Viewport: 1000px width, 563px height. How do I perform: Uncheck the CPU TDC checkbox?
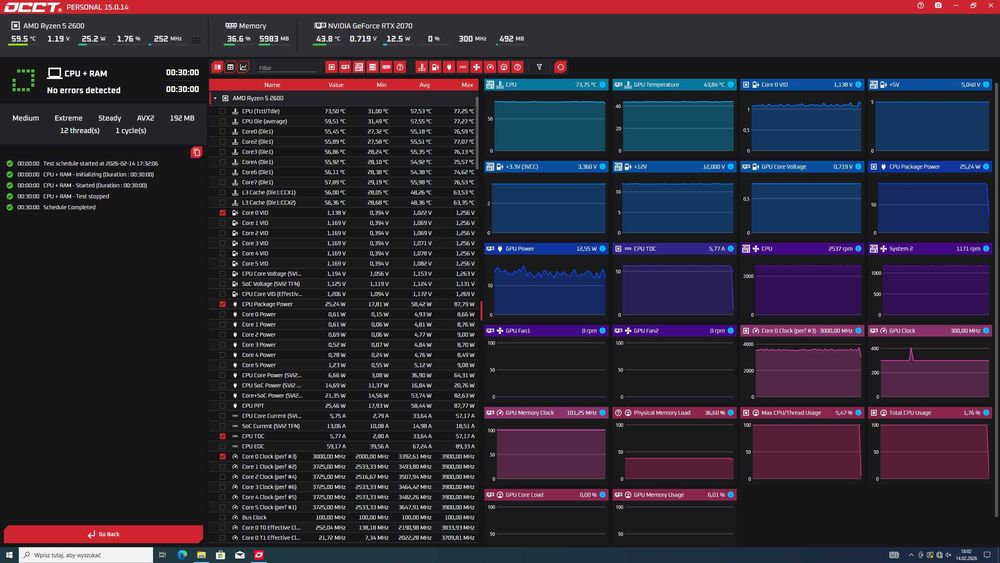(x=223, y=436)
